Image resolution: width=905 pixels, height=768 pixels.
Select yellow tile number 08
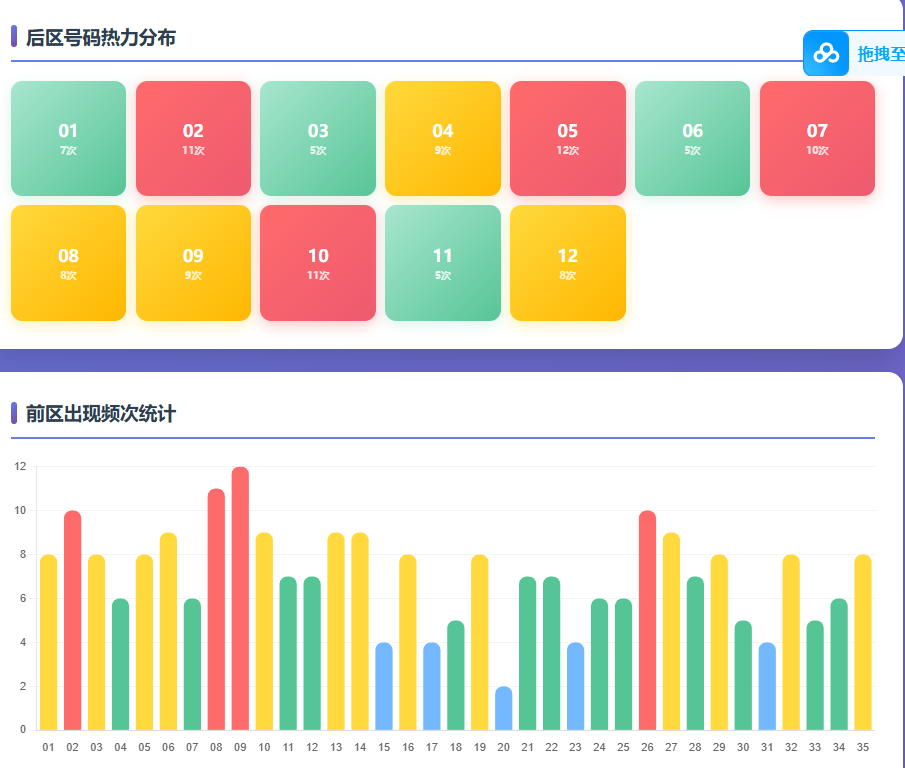coord(68,263)
